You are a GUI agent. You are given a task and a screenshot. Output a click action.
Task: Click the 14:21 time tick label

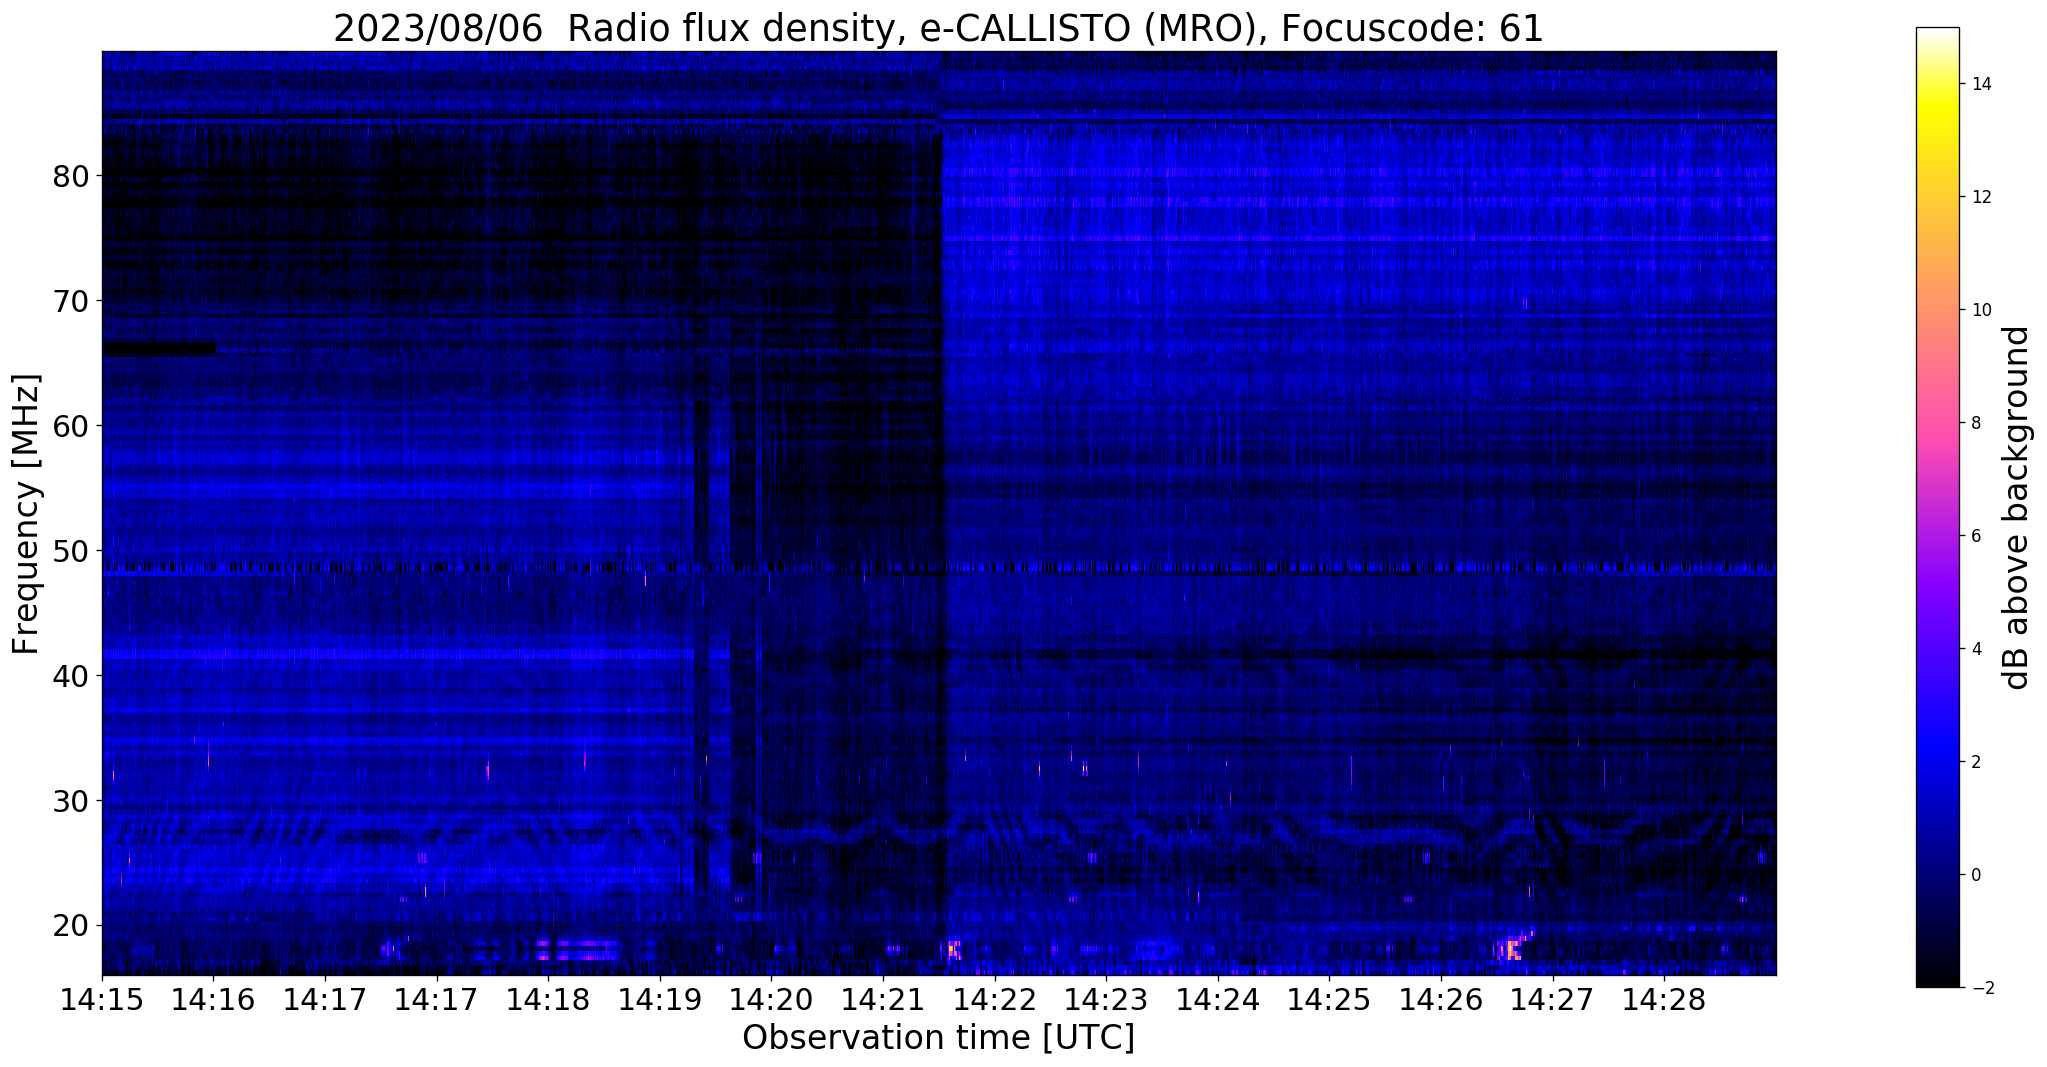[x=882, y=1001]
